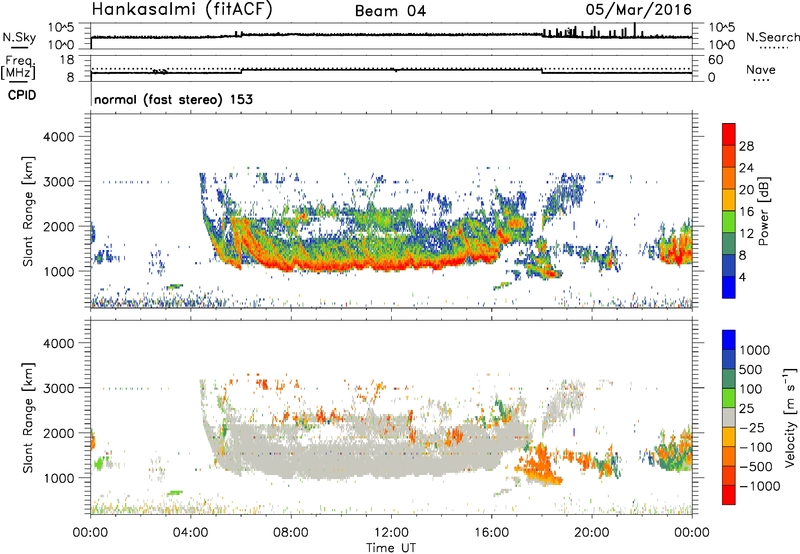Click the '16' power scale value
The width and height of the screenshot is (800, 554).
pos(746,212)
